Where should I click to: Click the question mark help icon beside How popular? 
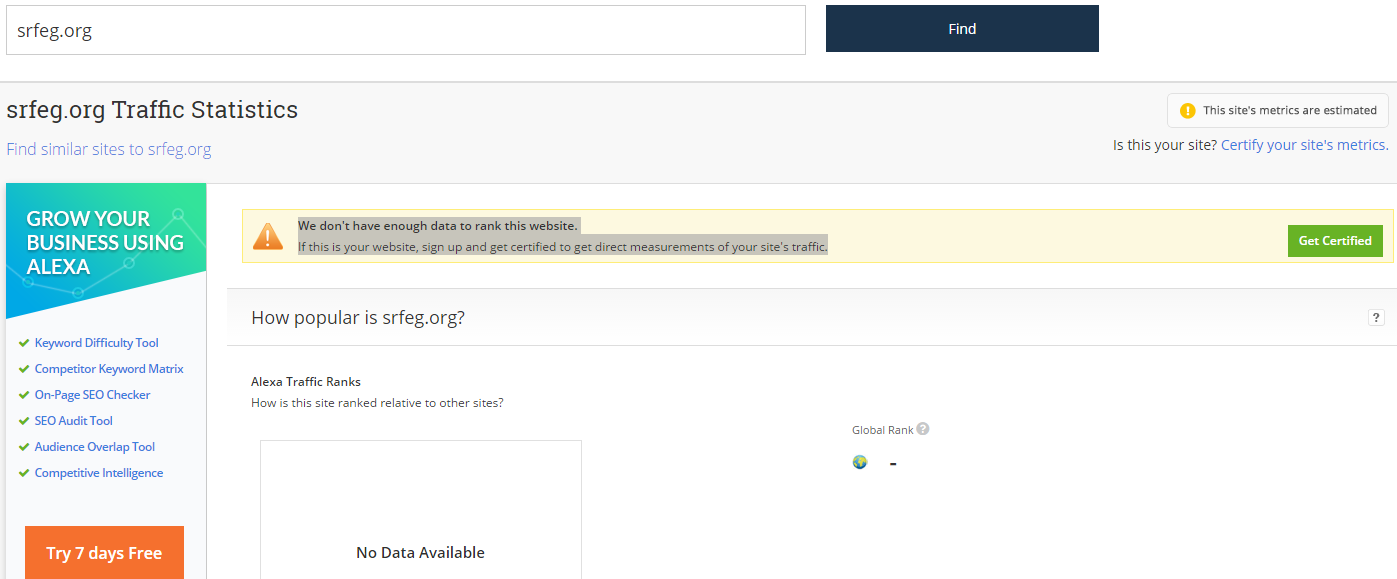tap(1377, 318)
